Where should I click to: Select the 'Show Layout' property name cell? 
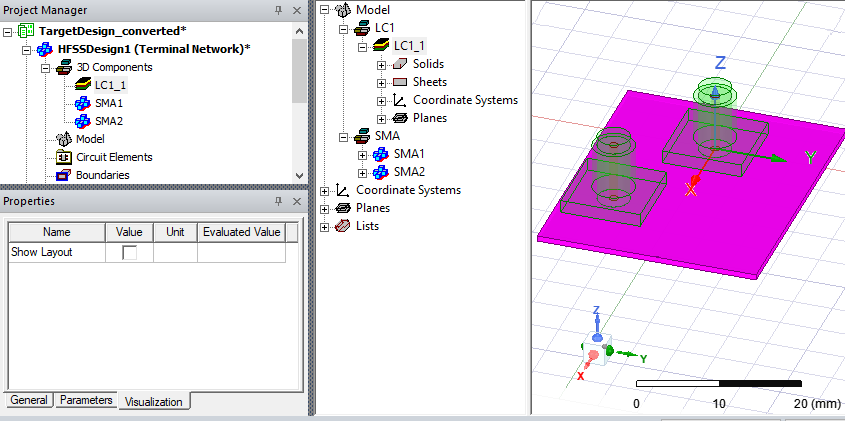pos(57,252)
